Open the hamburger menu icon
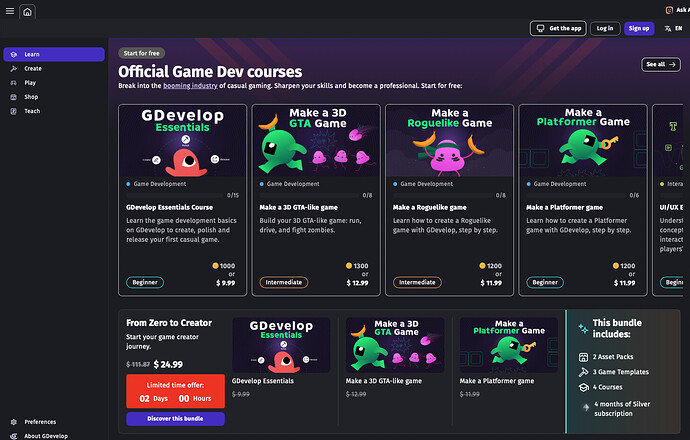 pyautogui.click(x=10, y=11)
